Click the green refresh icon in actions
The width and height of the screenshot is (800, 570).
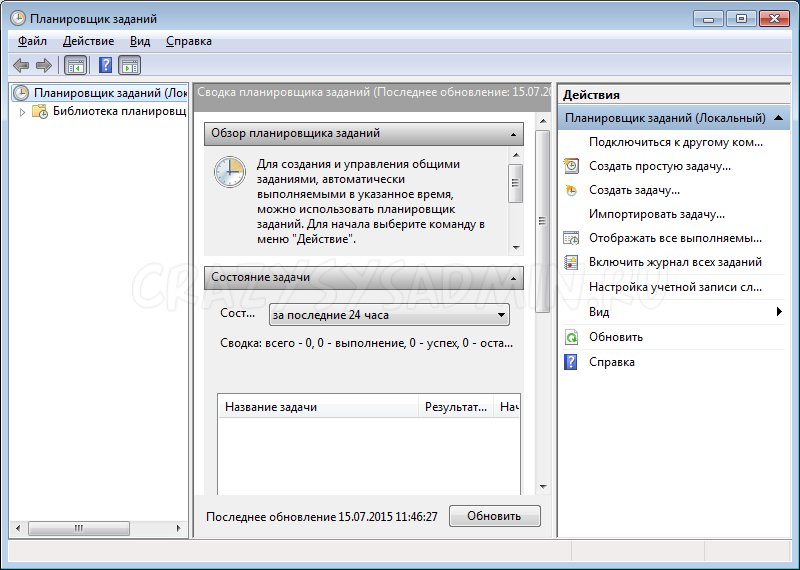[x=571, y=338]
